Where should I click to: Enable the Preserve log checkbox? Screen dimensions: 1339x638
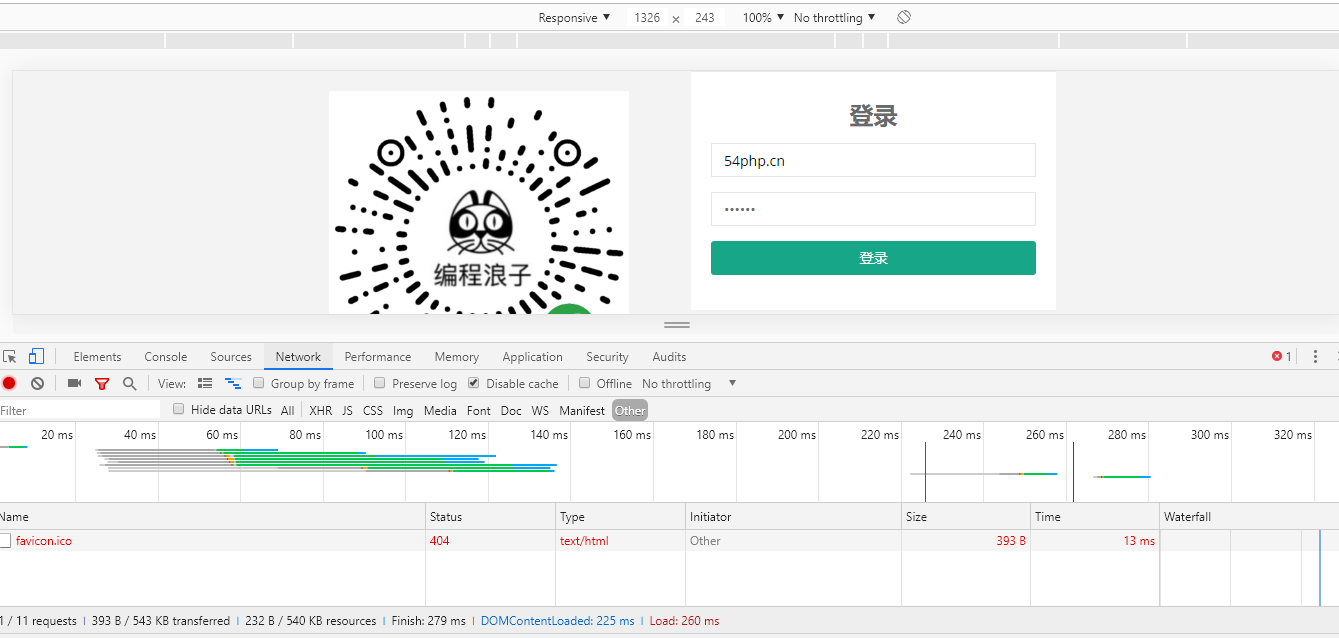(380, 383)
